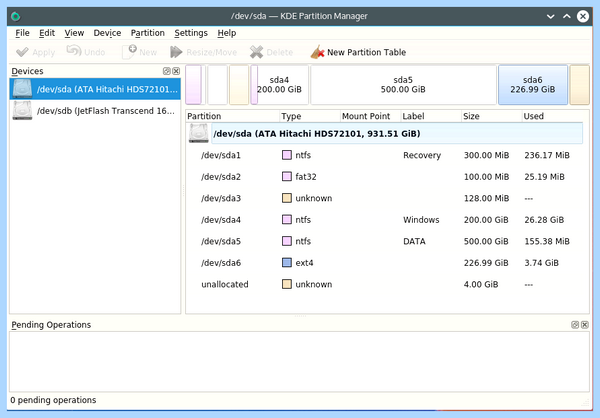Select sda6 226.99 GiB block in disk map
The height and width of the screenshot is (418, 600).
coord(533,85)
